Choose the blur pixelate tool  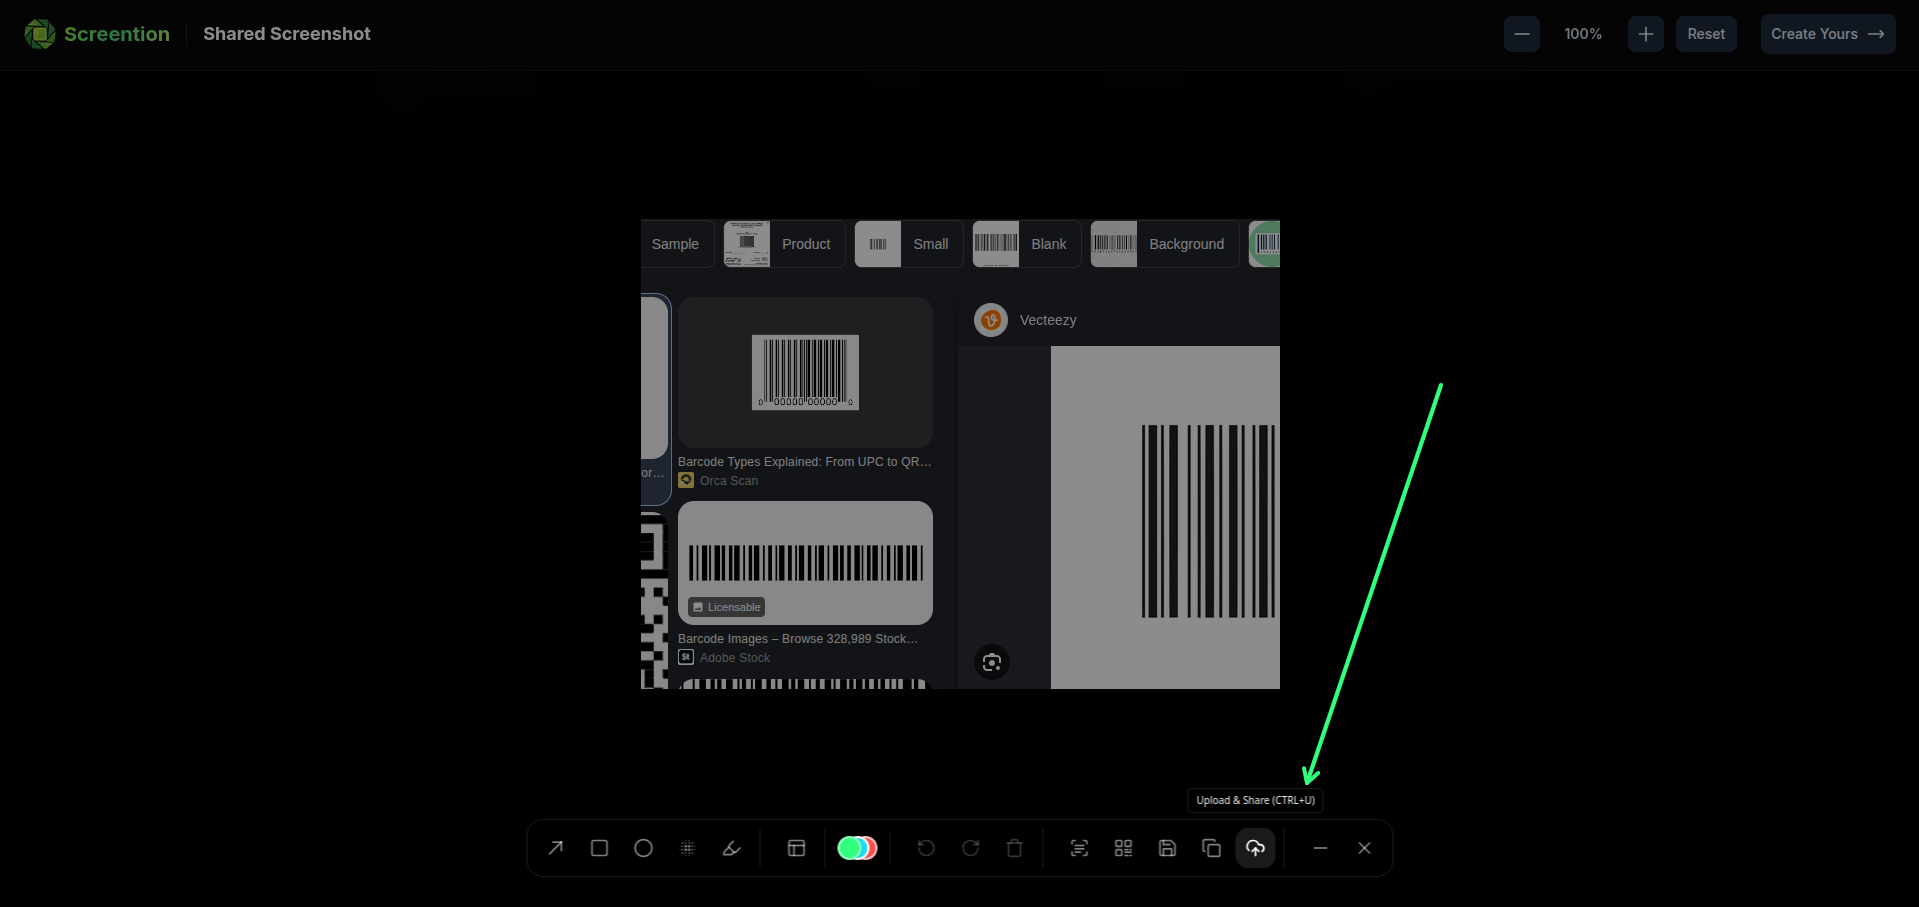[688, 848]
